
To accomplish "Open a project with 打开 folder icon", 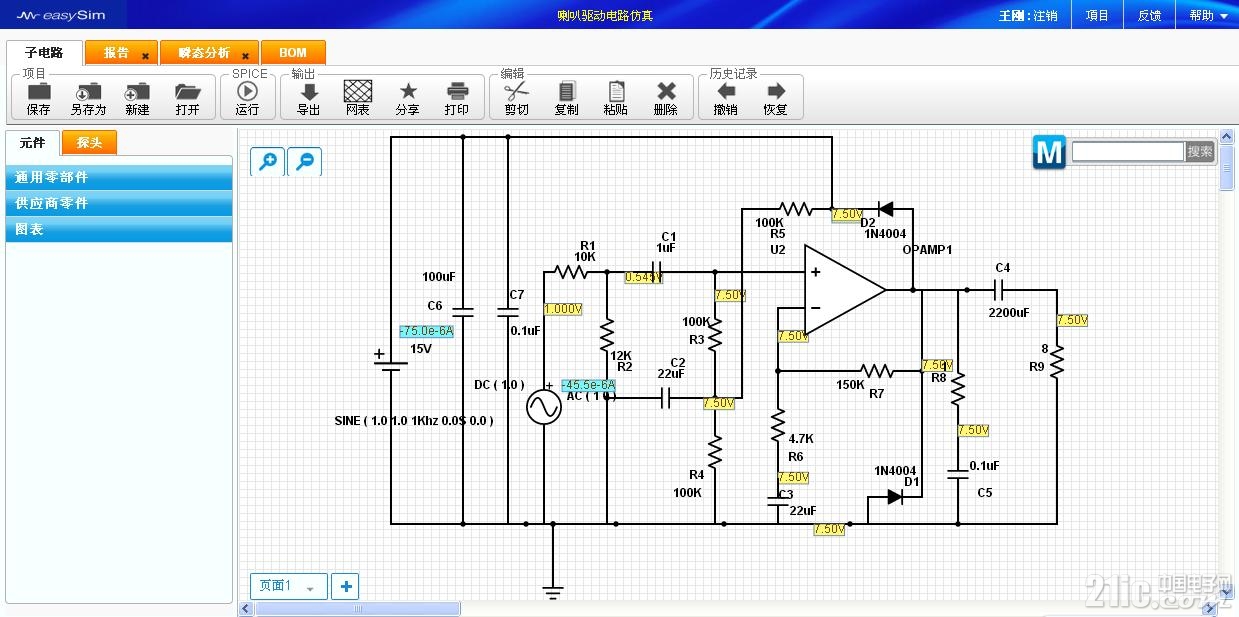I will (187, 91).
